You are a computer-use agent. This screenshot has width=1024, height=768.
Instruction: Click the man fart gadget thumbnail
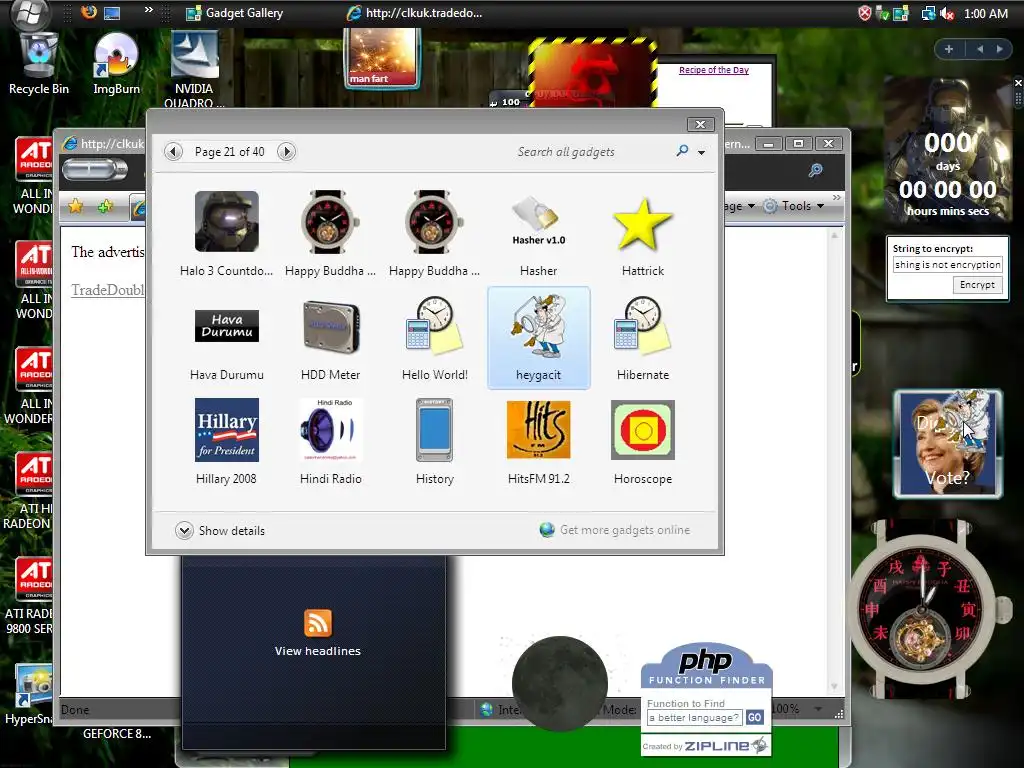(382, 57)
